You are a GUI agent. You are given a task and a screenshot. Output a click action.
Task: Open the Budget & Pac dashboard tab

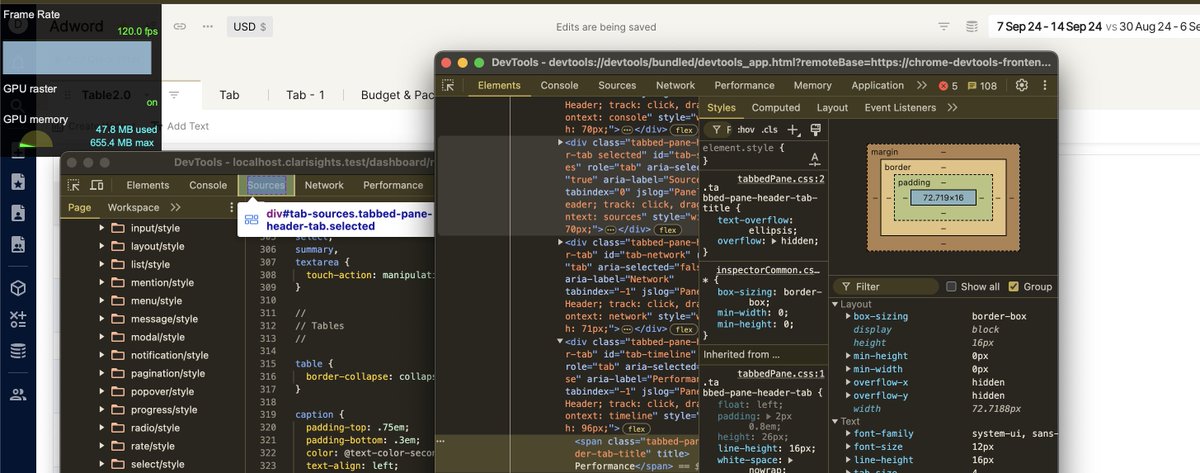pyautogui.click(x=397, y=95)
